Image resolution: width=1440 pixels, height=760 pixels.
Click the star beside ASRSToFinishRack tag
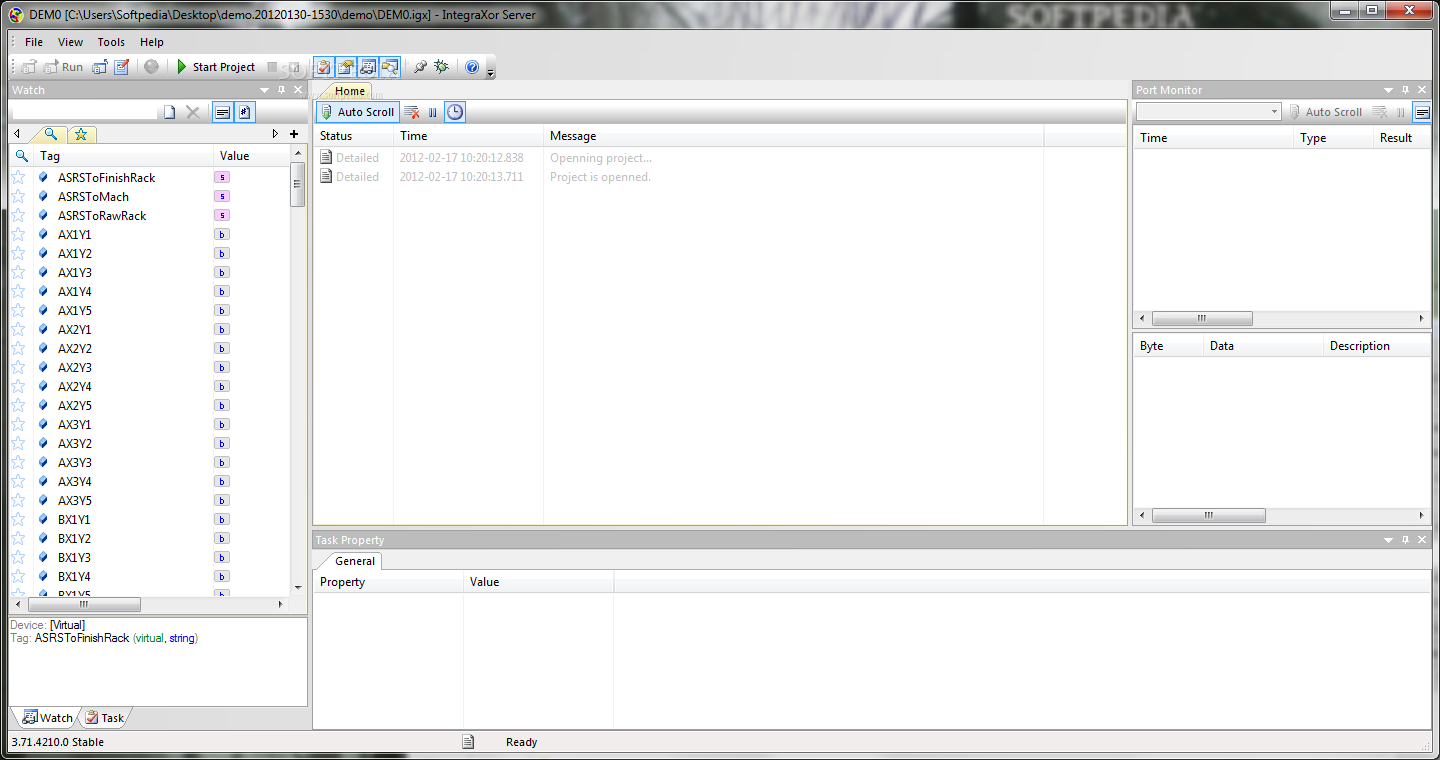(18, 177)
